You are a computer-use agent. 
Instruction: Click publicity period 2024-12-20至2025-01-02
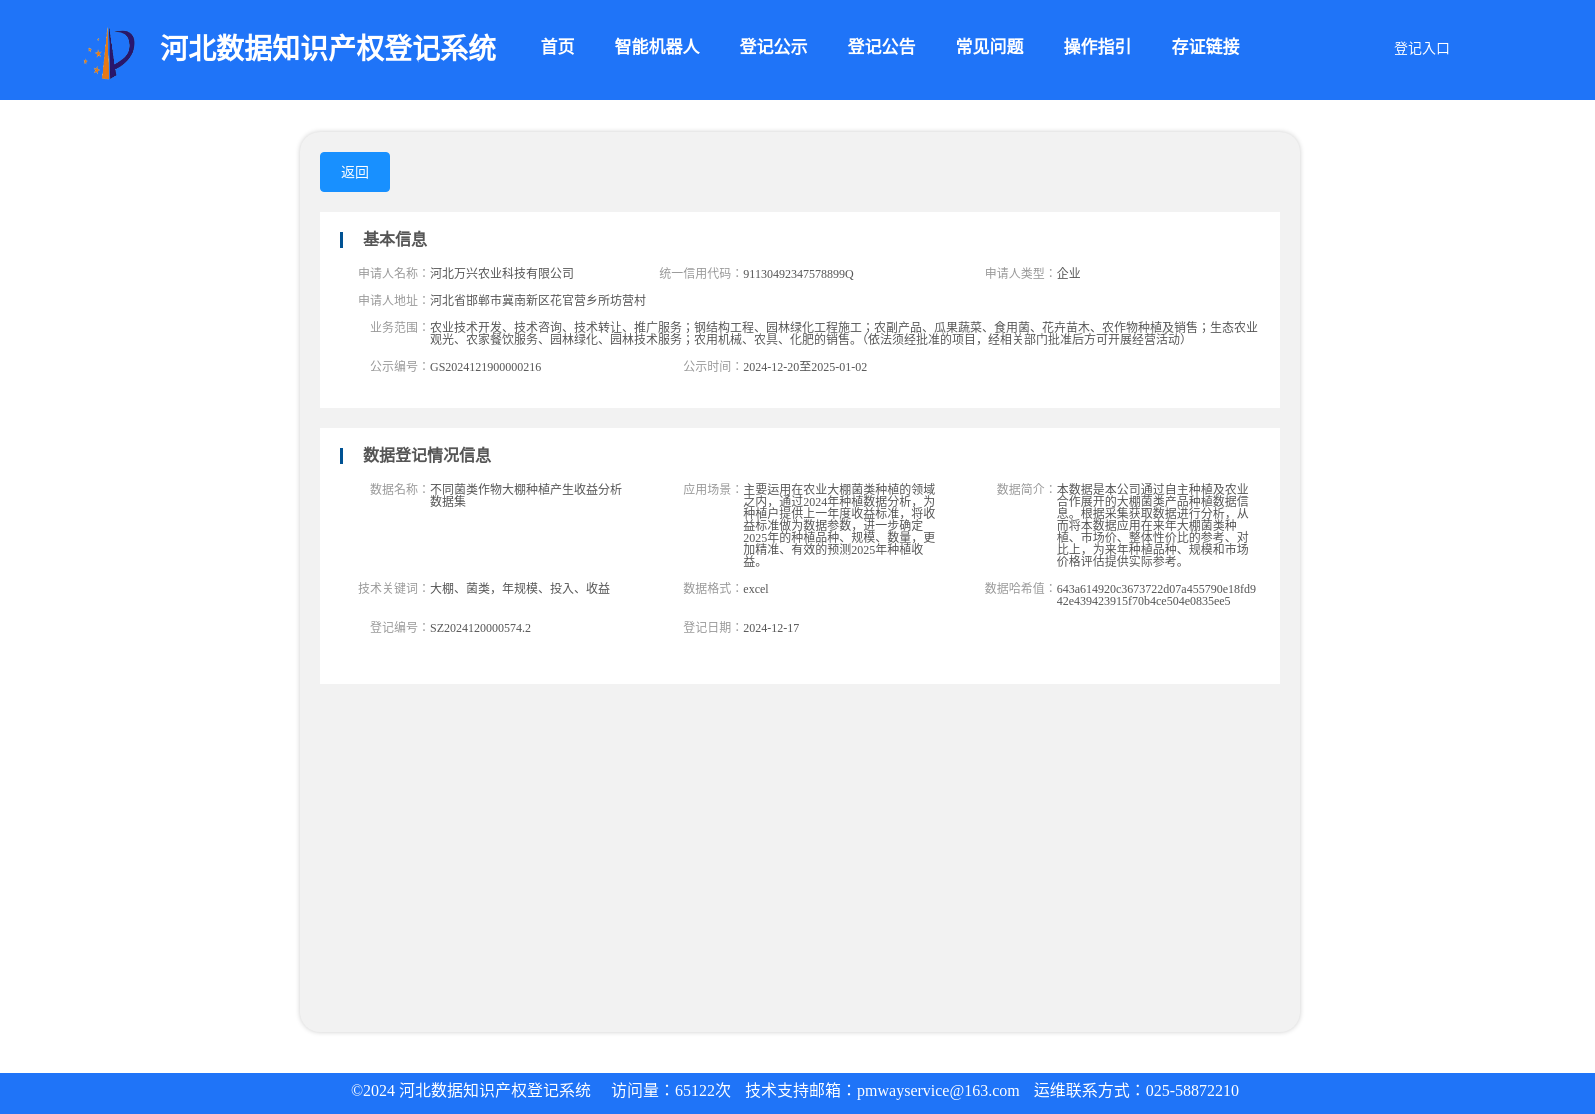[805, 367]
